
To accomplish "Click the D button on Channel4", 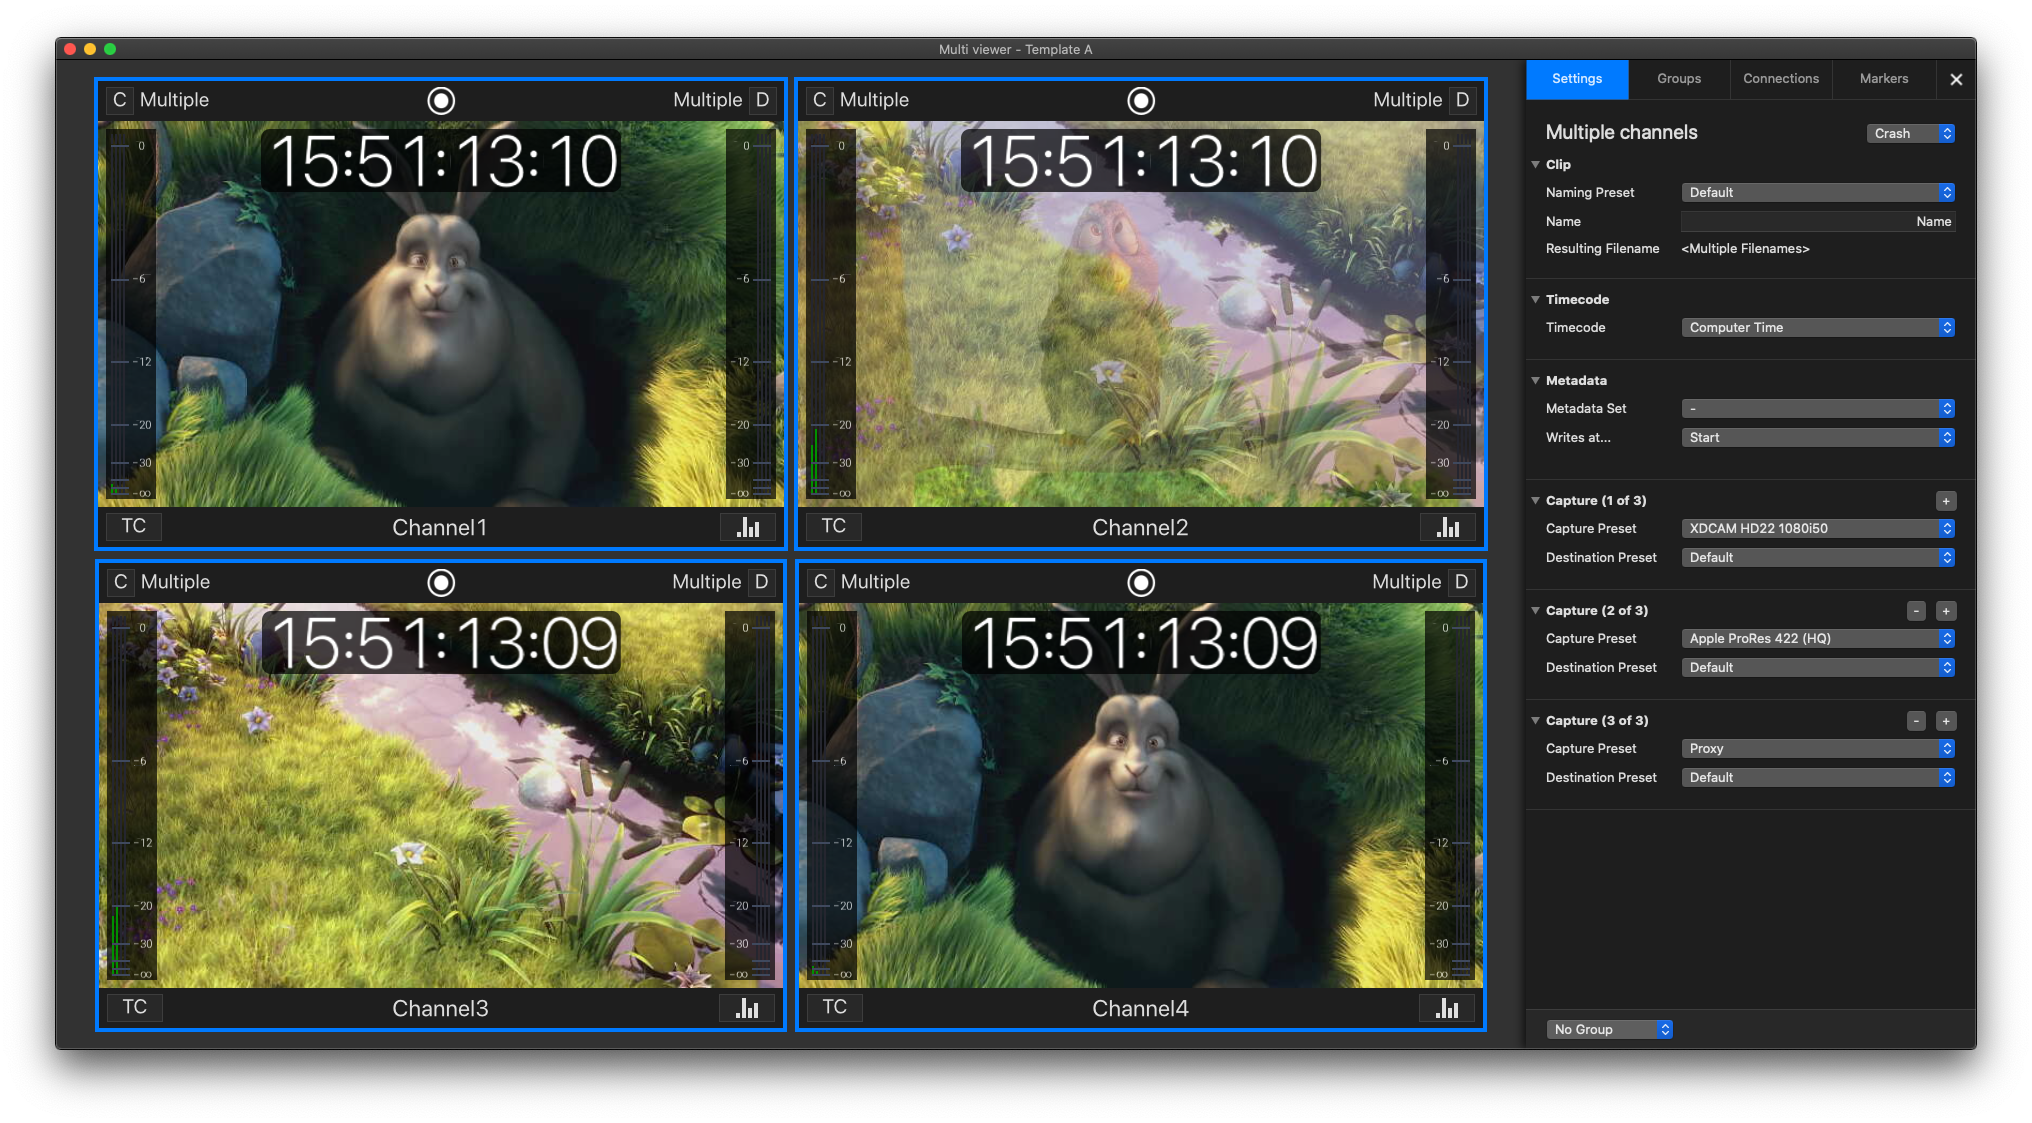I will point(1462,582).
